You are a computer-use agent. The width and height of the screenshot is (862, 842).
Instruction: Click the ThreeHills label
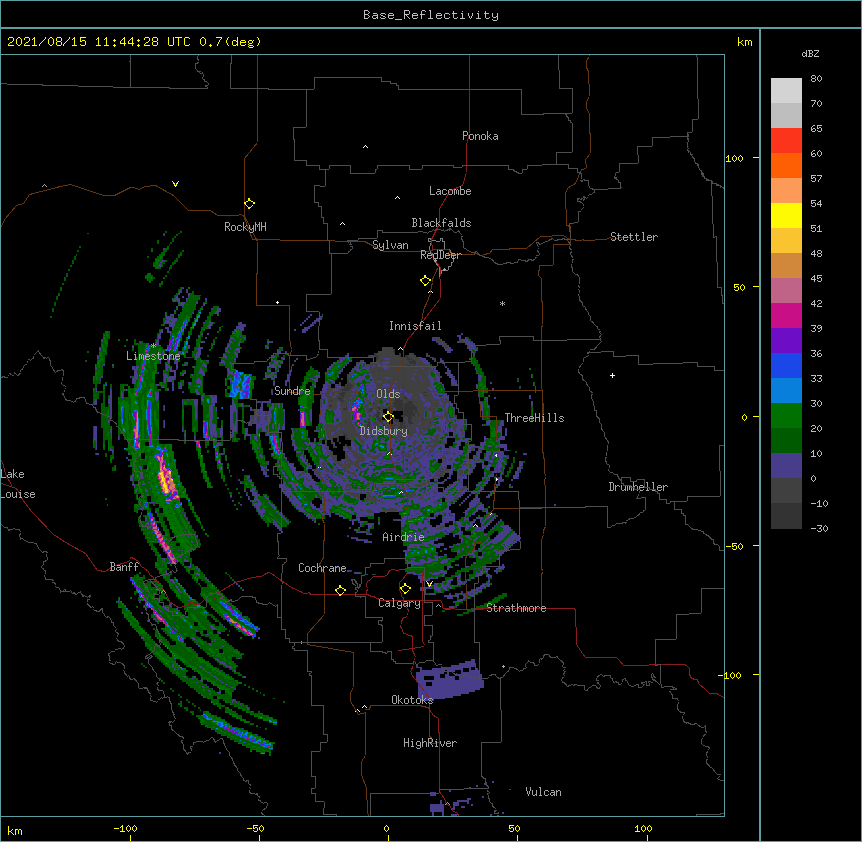tap(534, 418)
